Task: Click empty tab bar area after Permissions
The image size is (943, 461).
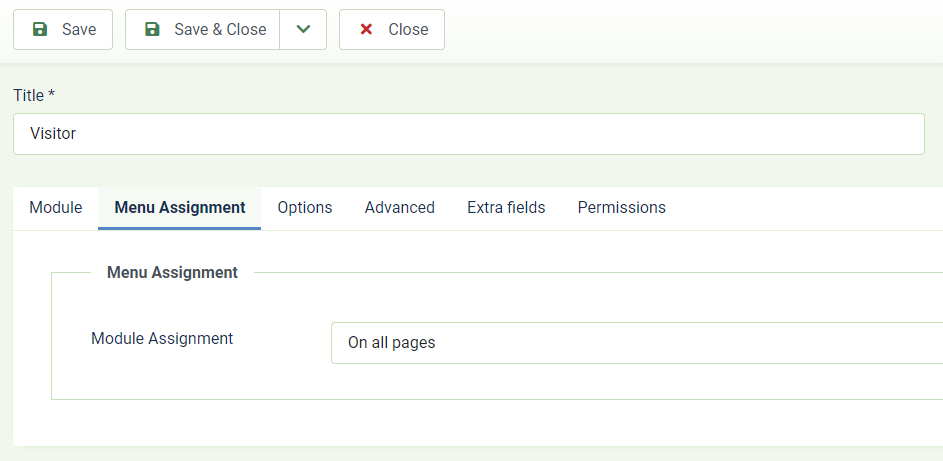Action: coord(812,208)
